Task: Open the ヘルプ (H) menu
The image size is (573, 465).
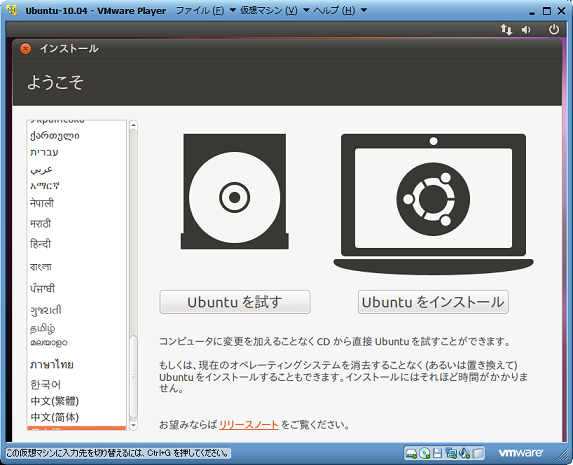Action: pos(334,11)
